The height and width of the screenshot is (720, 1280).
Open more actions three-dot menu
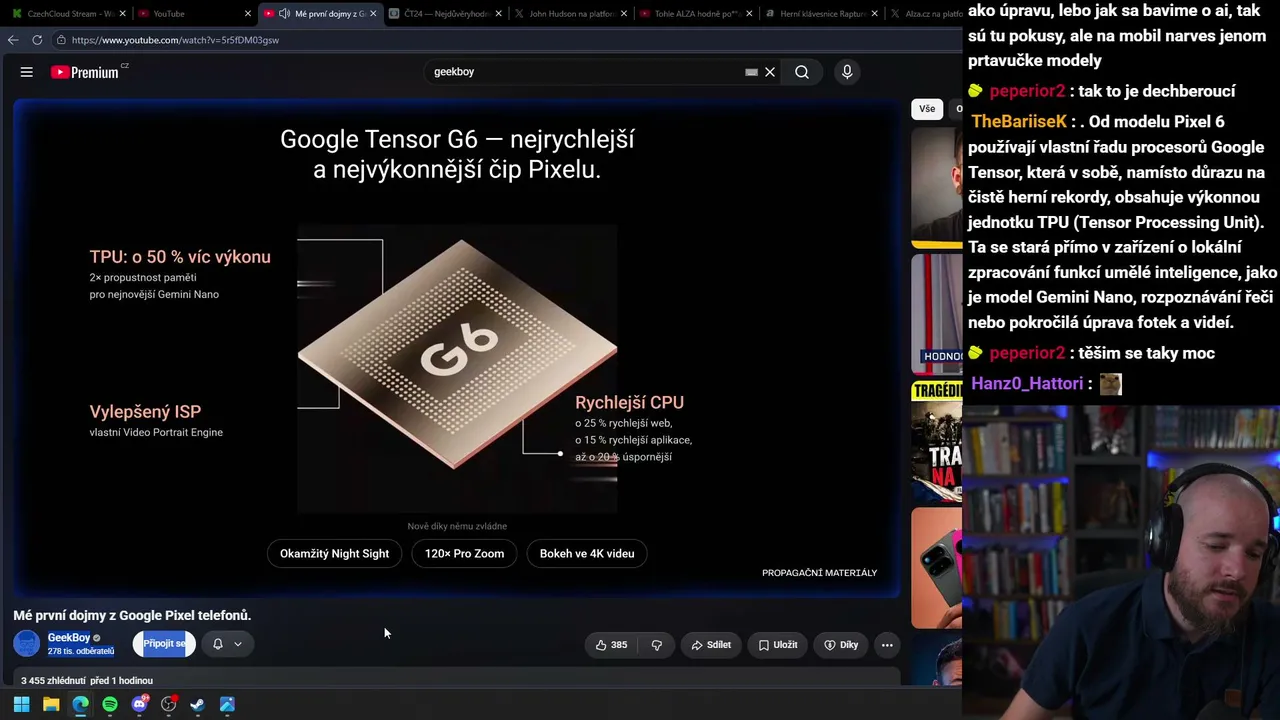pyautogui.click(x=887, y=645)
